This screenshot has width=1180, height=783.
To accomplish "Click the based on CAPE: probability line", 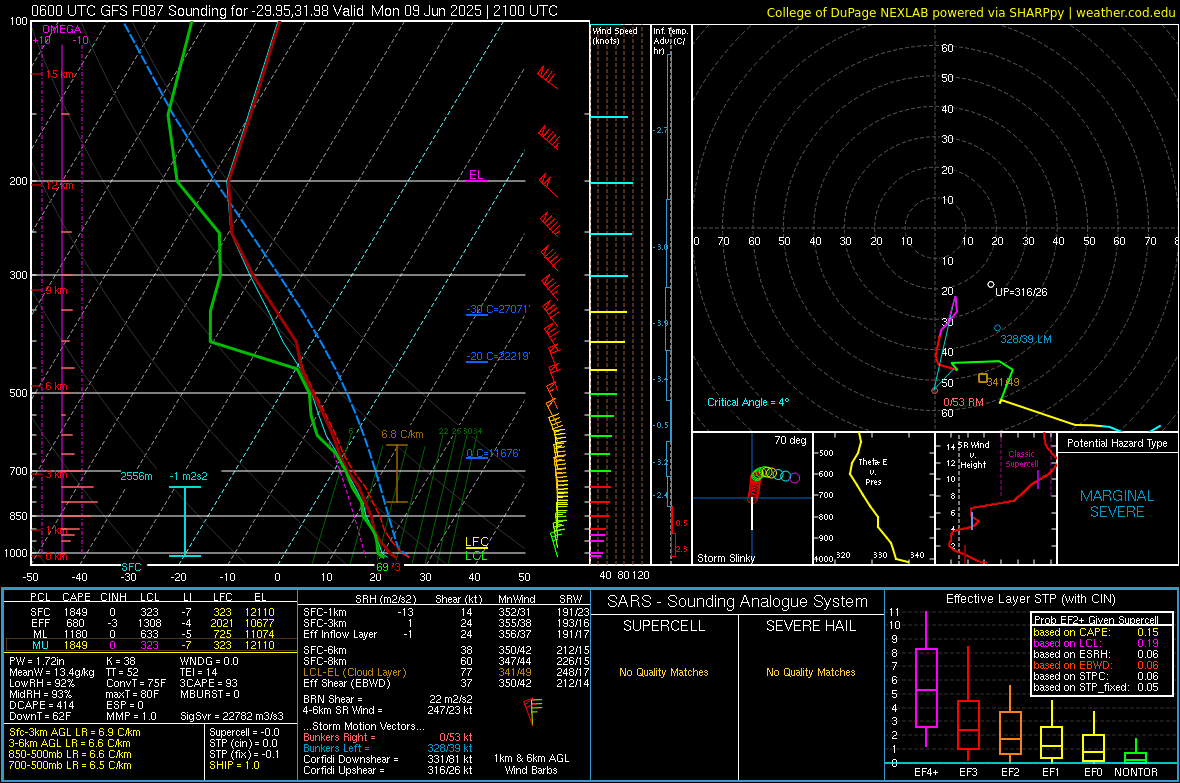I will click(x=1096, y=632).
